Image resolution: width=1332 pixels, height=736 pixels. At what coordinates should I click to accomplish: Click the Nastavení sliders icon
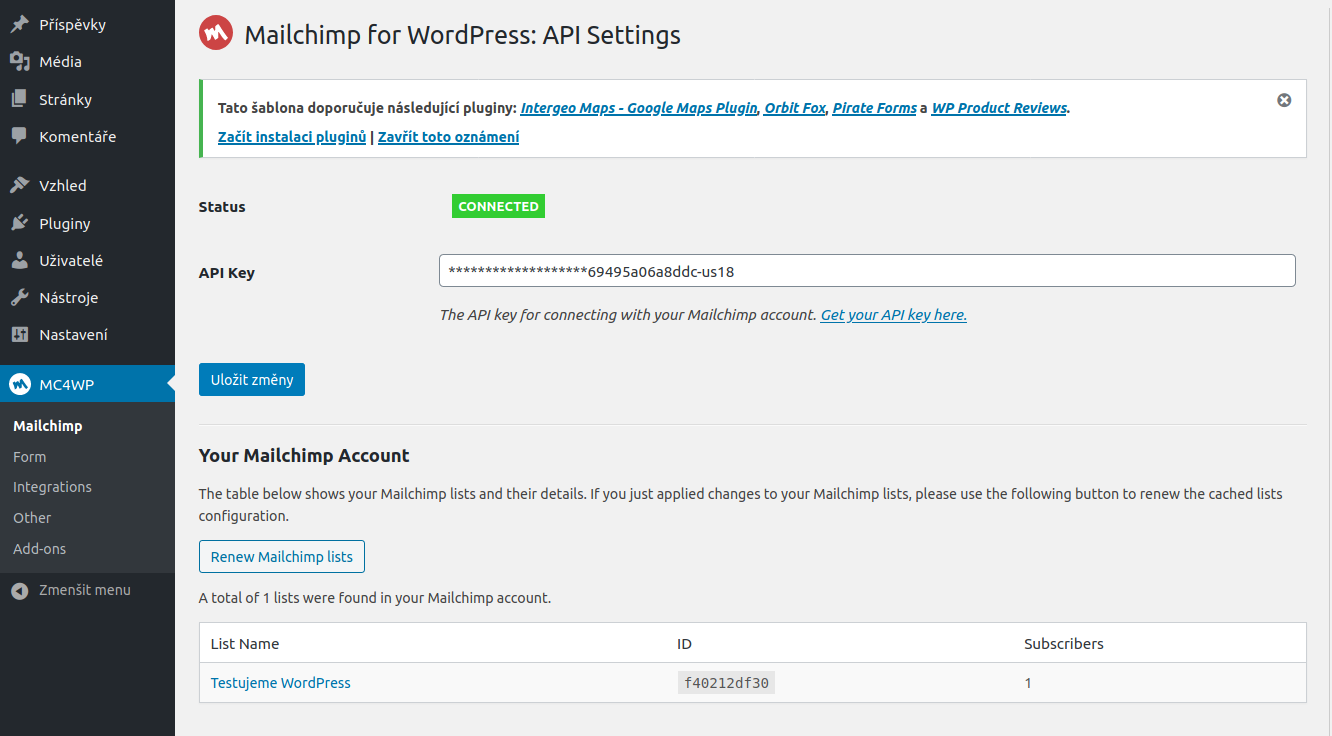20,335
